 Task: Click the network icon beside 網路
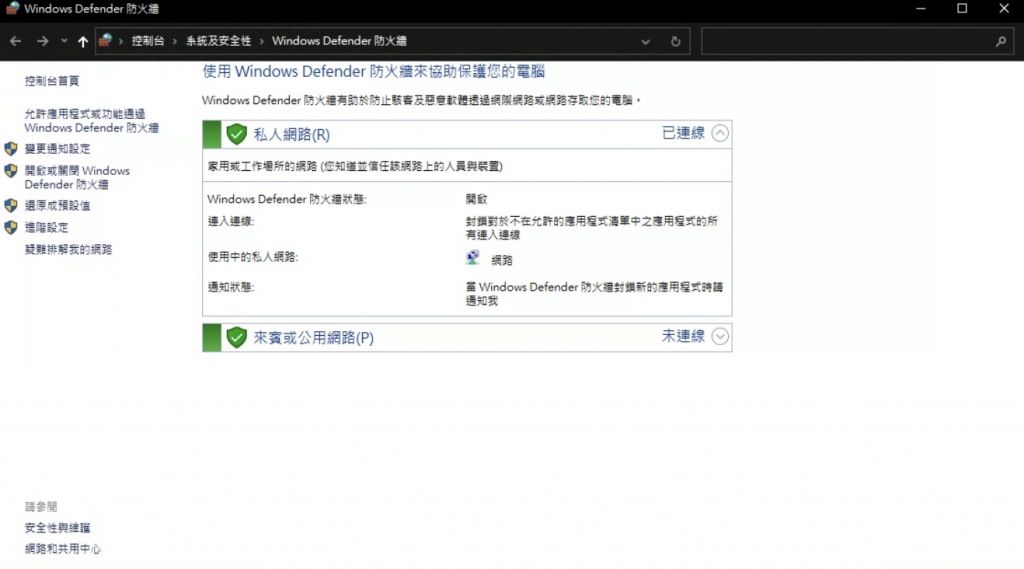point(473,258)
